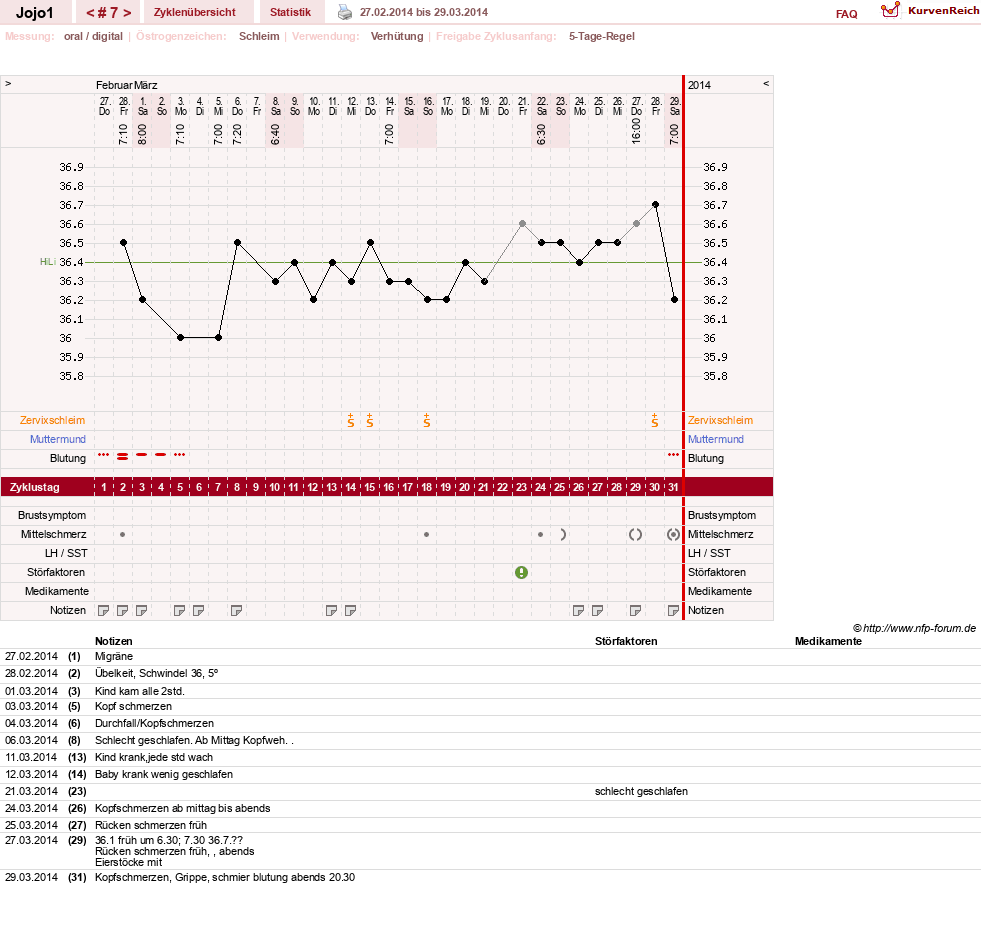Click the grey excluded temperature point on day 23
Viewport: 981px width, 948px height.
point(522,223)
